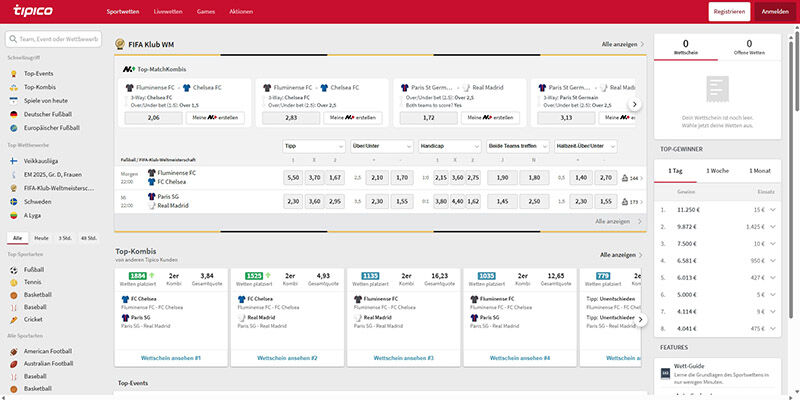Select Deutscher Fußball flag icon
The height and width of the screenshot is (400, 800).
(14, 114)
